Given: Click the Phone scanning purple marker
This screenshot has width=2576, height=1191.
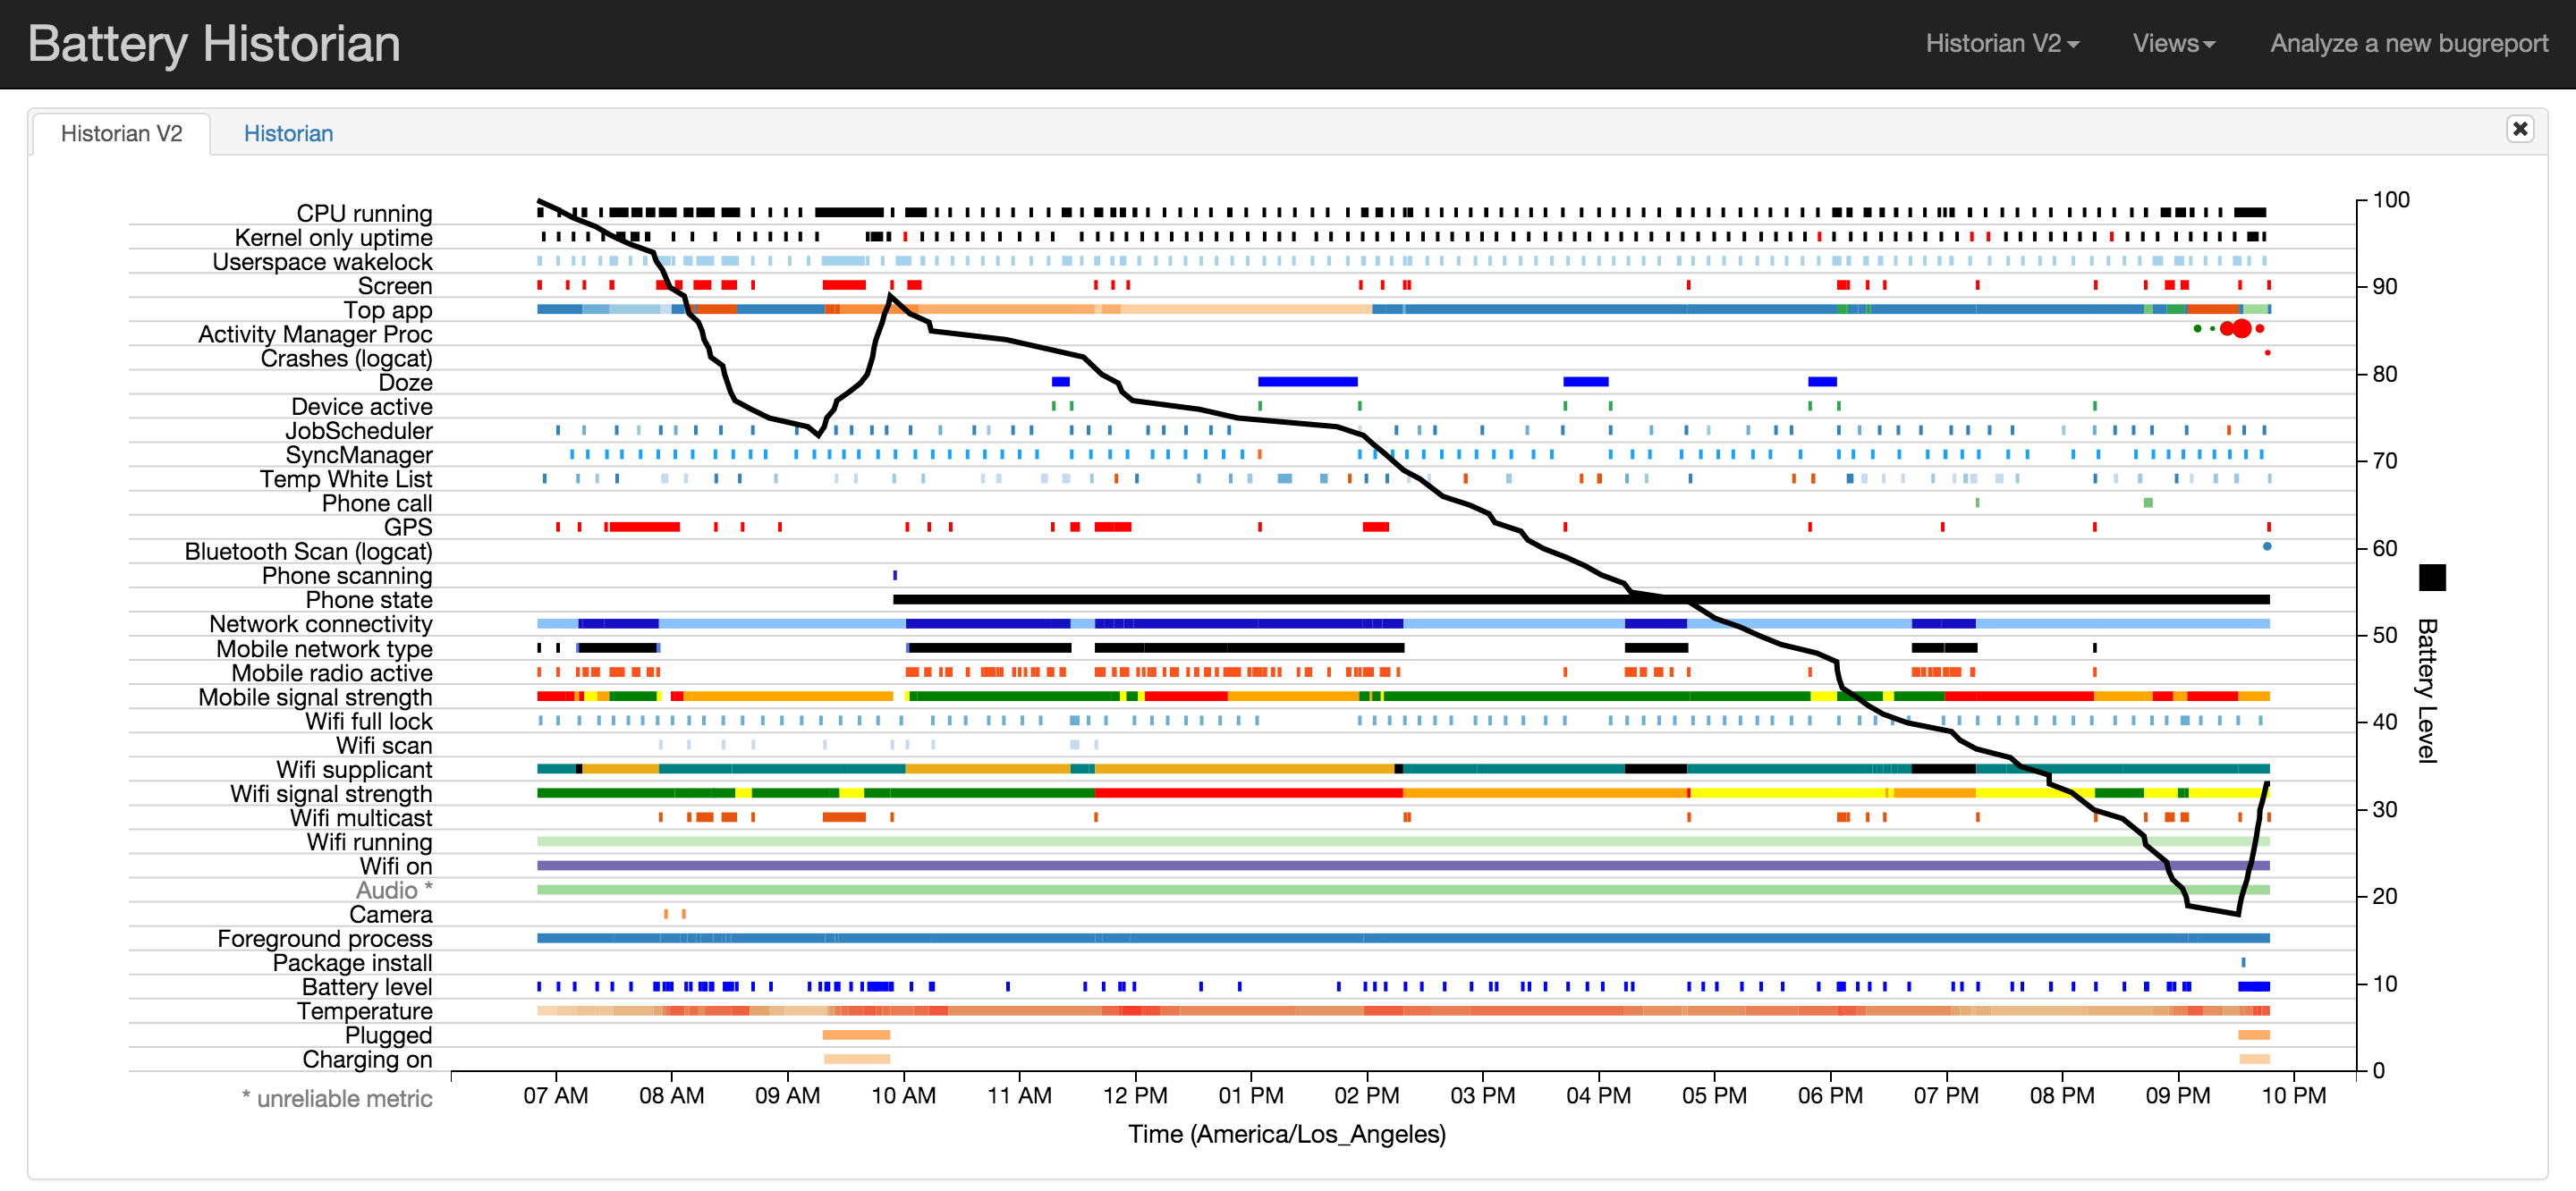Looking at the screenshot, I should pyautogui.click(x=894, y=575).
